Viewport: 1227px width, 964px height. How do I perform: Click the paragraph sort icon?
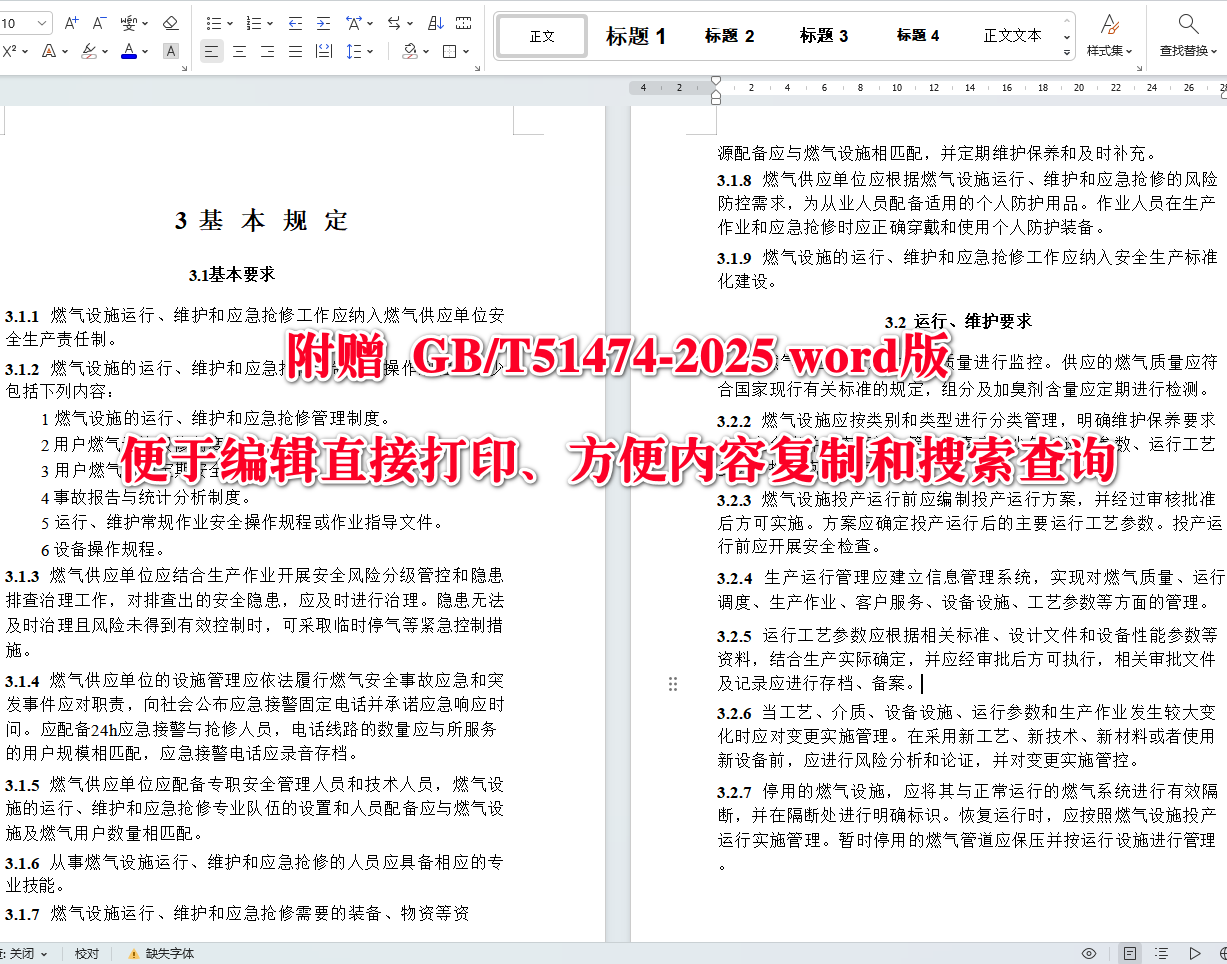tap(437, 23)
